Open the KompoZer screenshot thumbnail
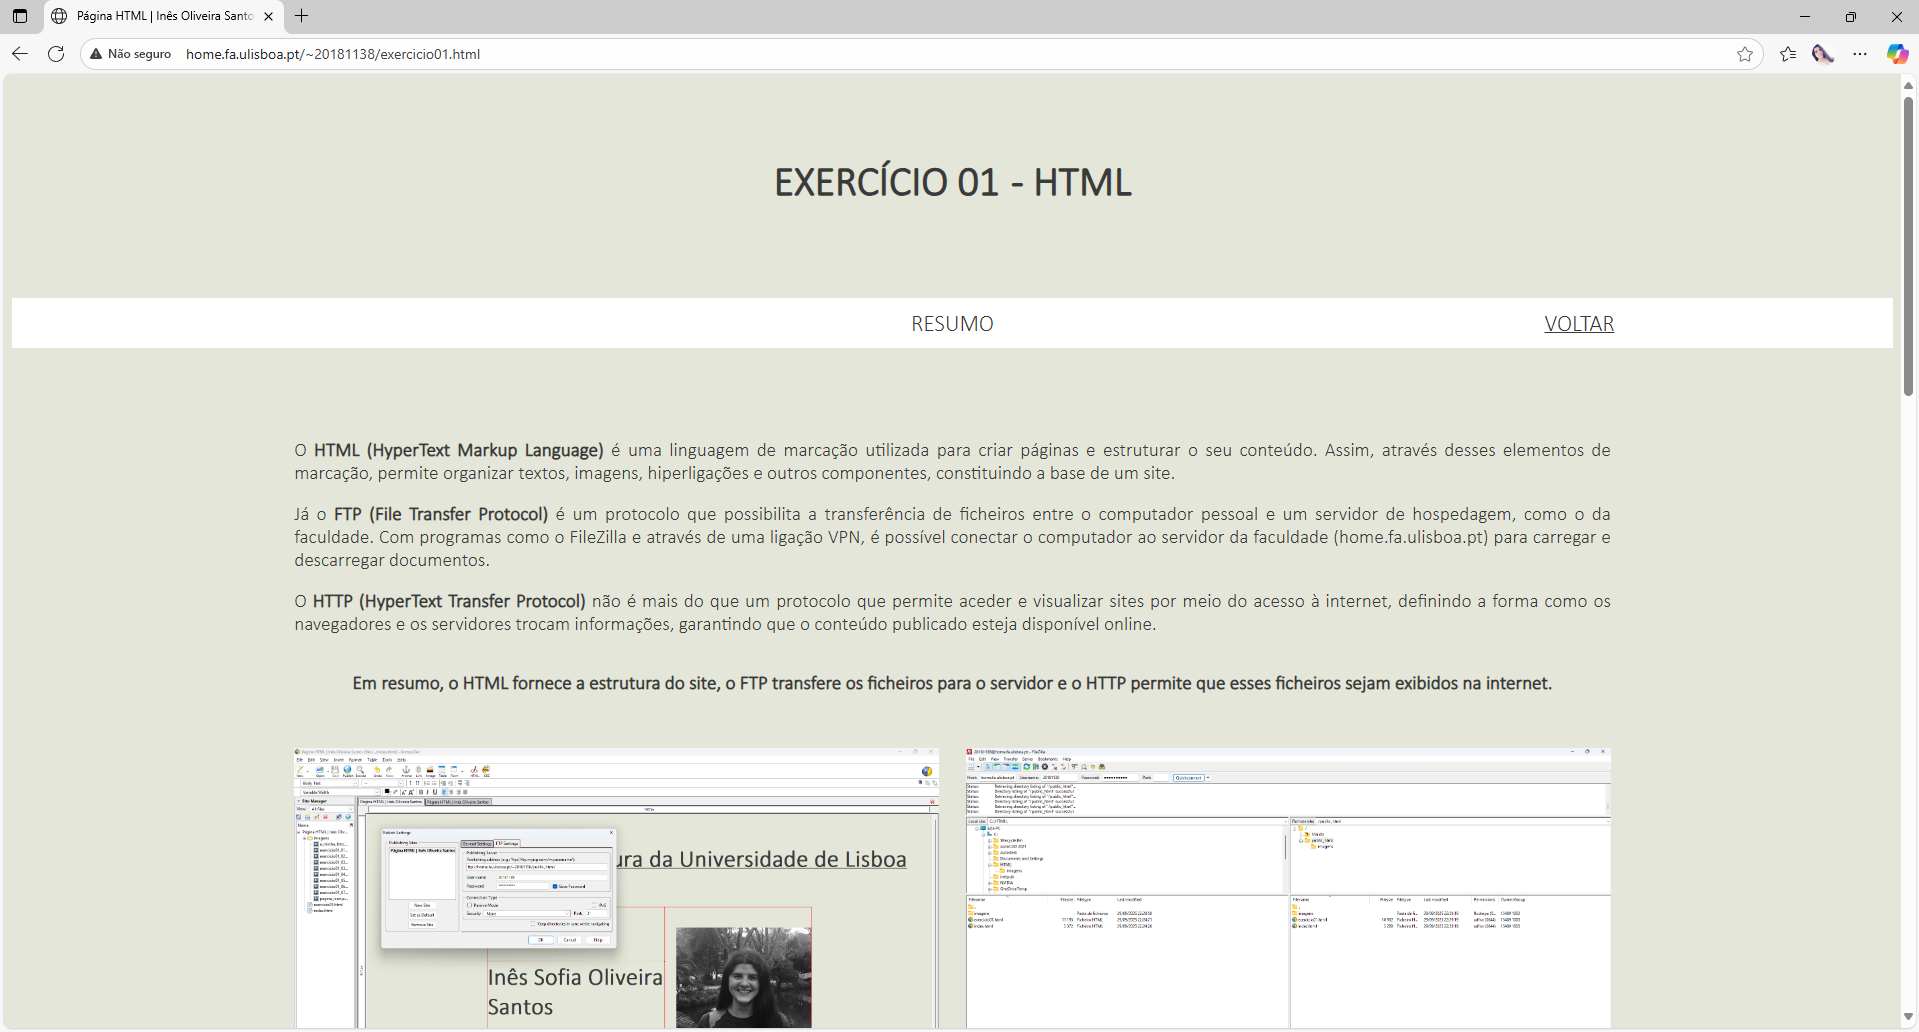Viewport: 1919px width, 1032px height. click(x=616, y=888)
